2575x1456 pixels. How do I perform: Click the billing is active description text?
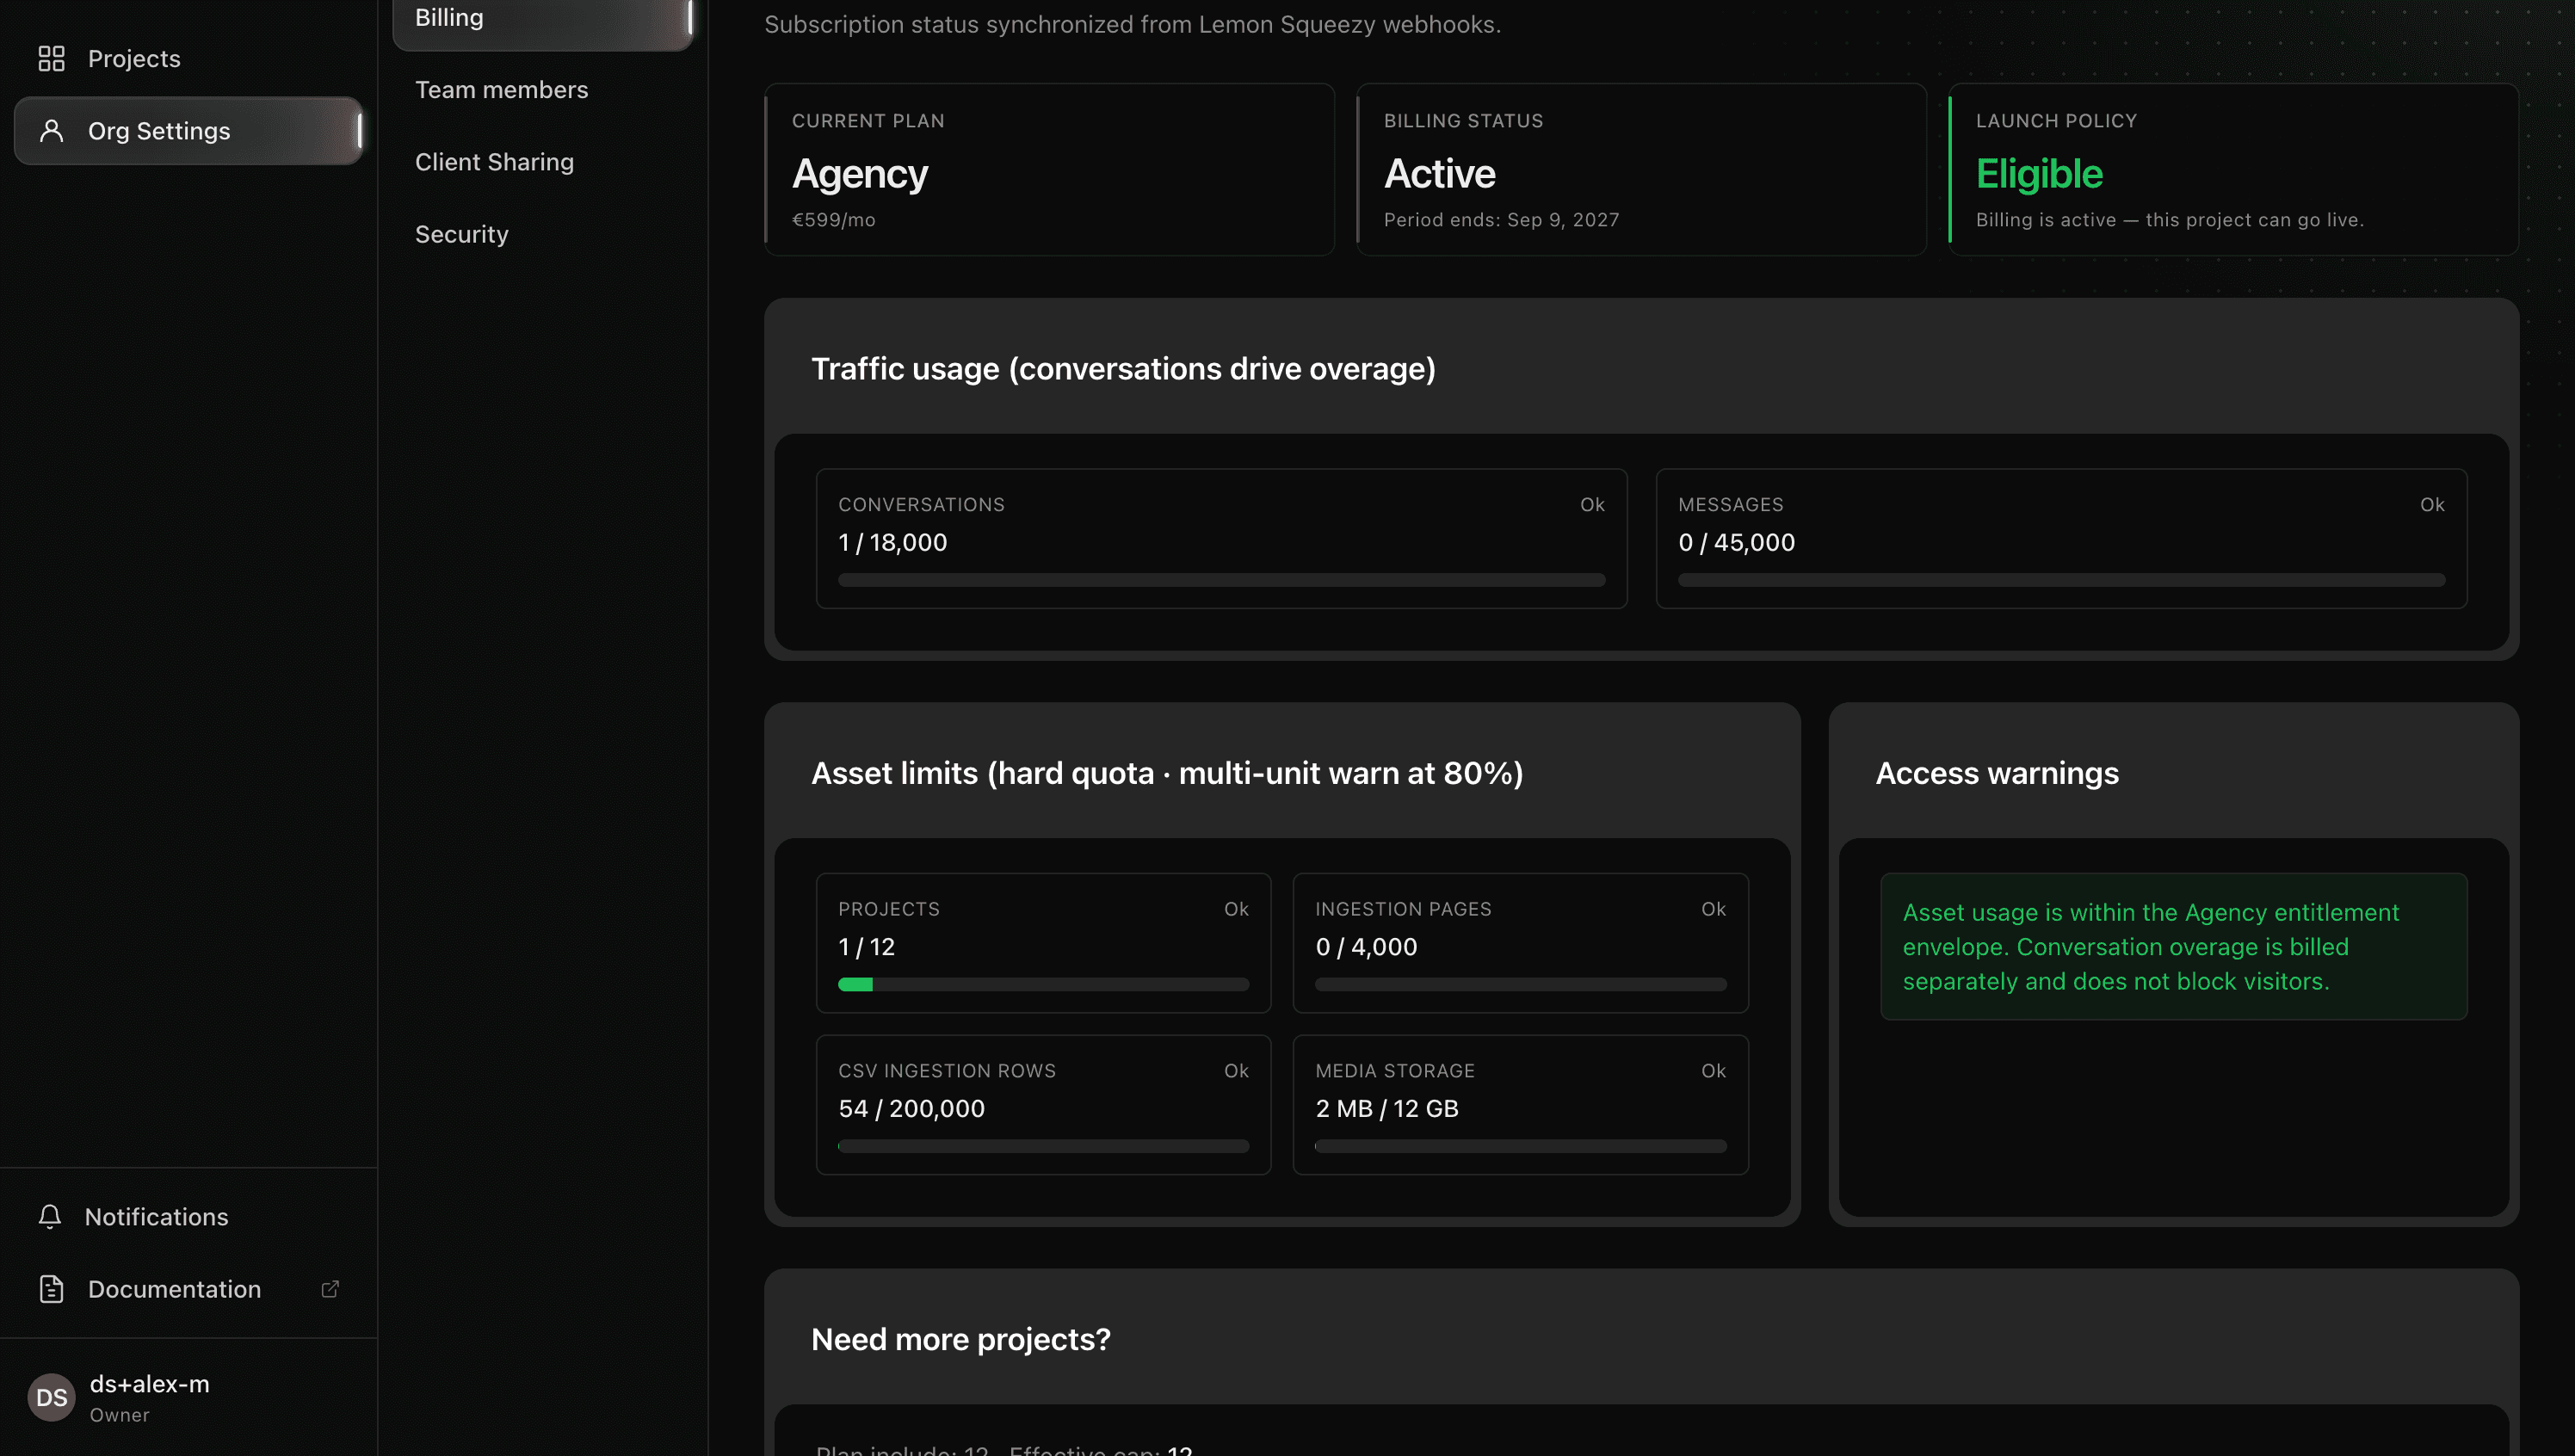[2169, 220]
